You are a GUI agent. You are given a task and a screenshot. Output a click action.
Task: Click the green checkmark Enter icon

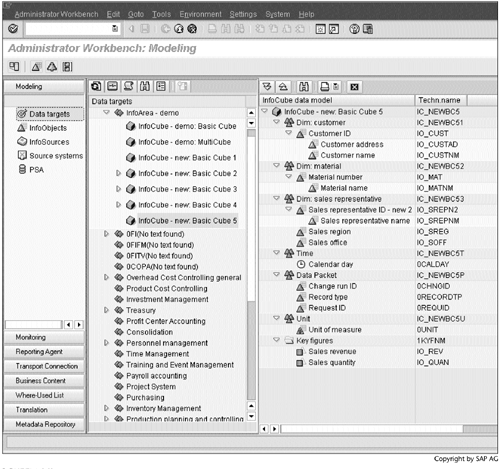coord(13,29)
